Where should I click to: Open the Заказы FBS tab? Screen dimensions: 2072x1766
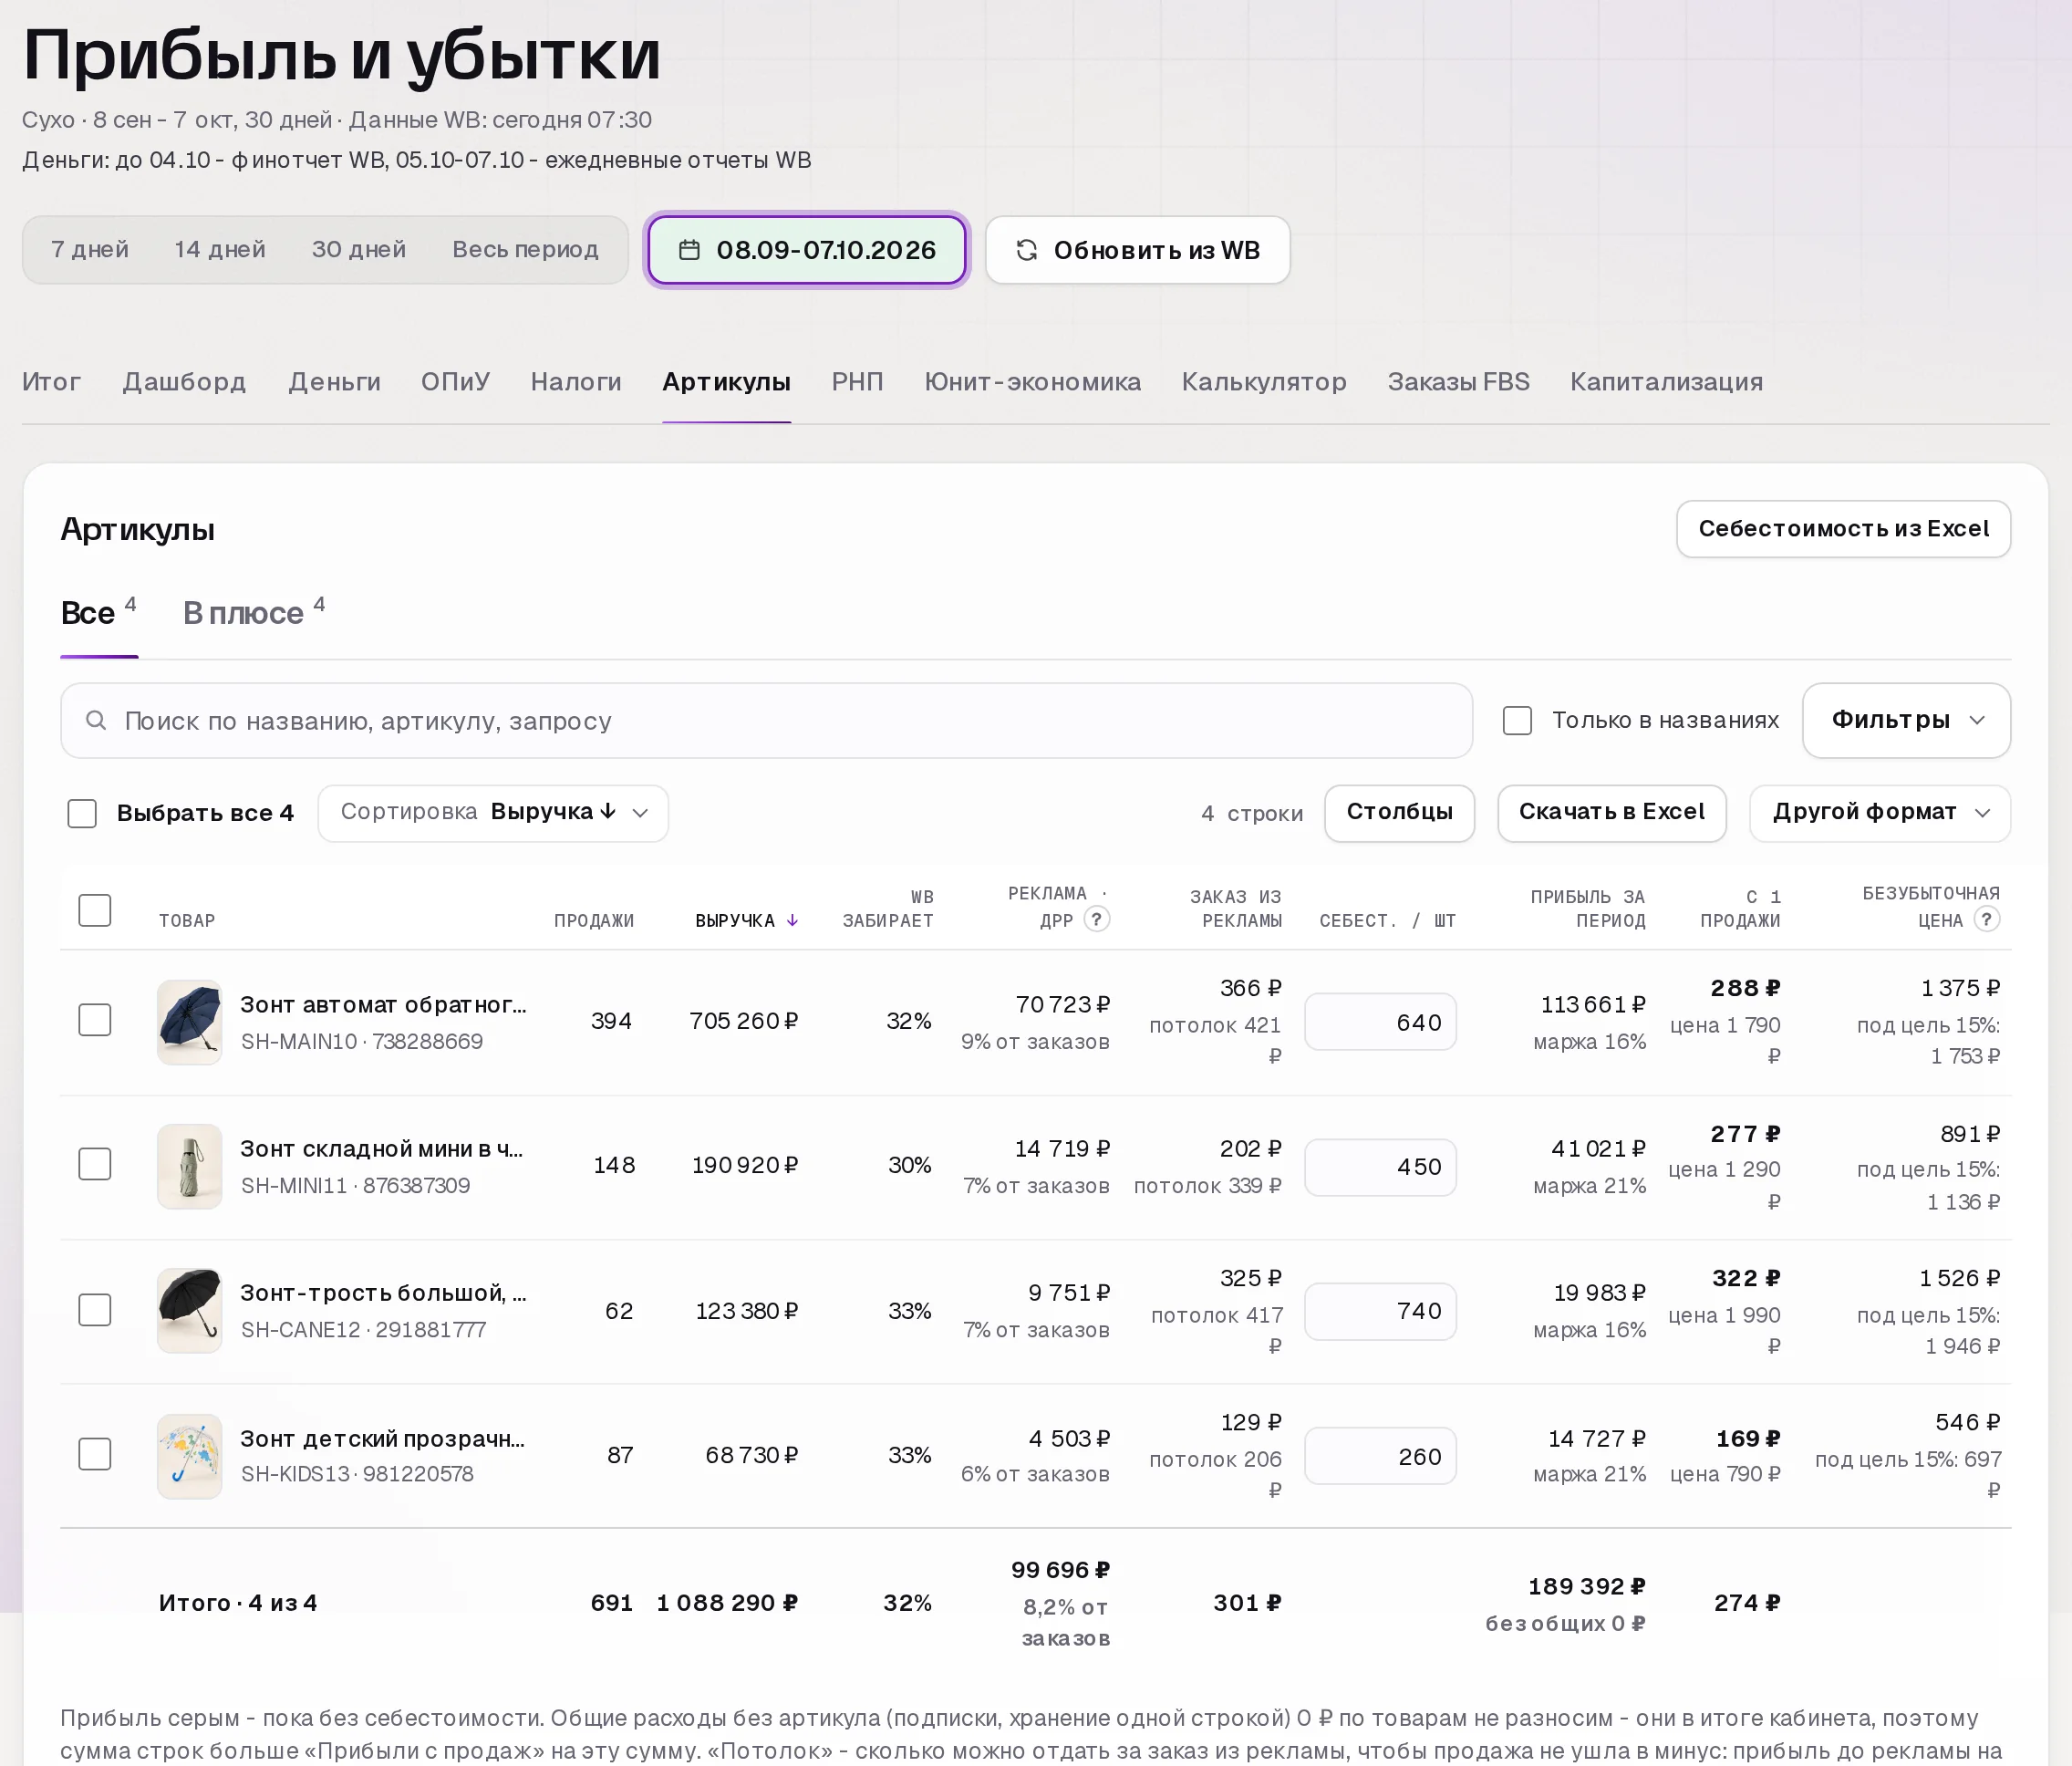1458,381
